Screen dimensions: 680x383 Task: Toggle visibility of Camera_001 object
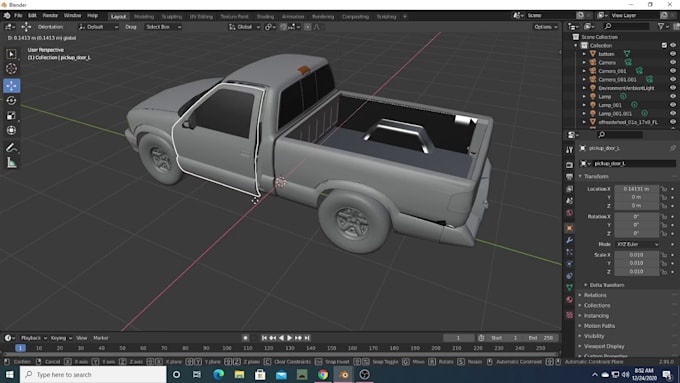click(673, 71)
